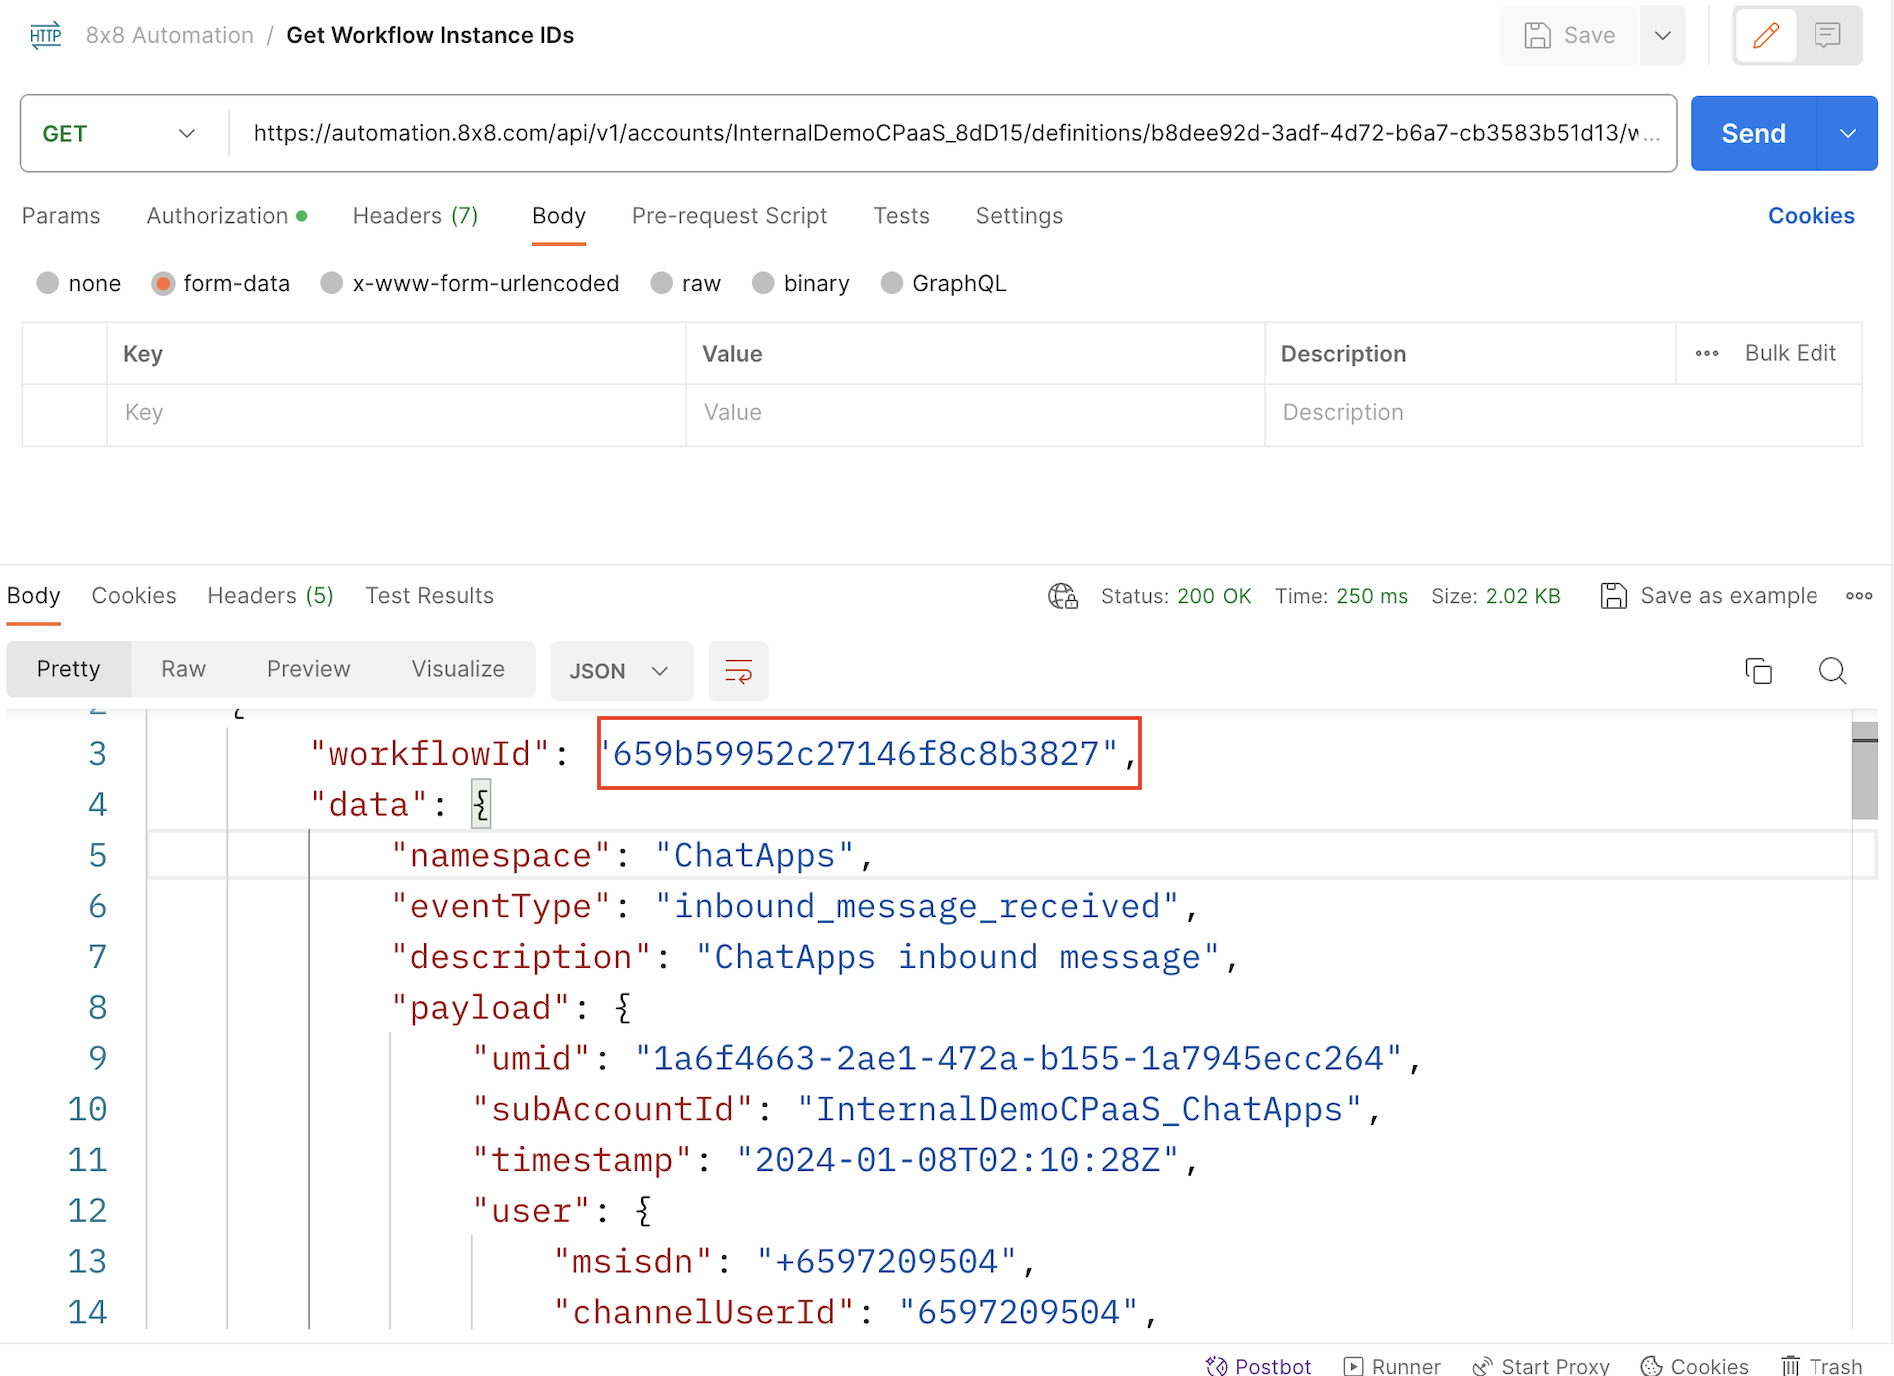The image size is (1894, 1376).
Task: Select the x-www-form-urlencoded radio option
Action: pos(332,284)
